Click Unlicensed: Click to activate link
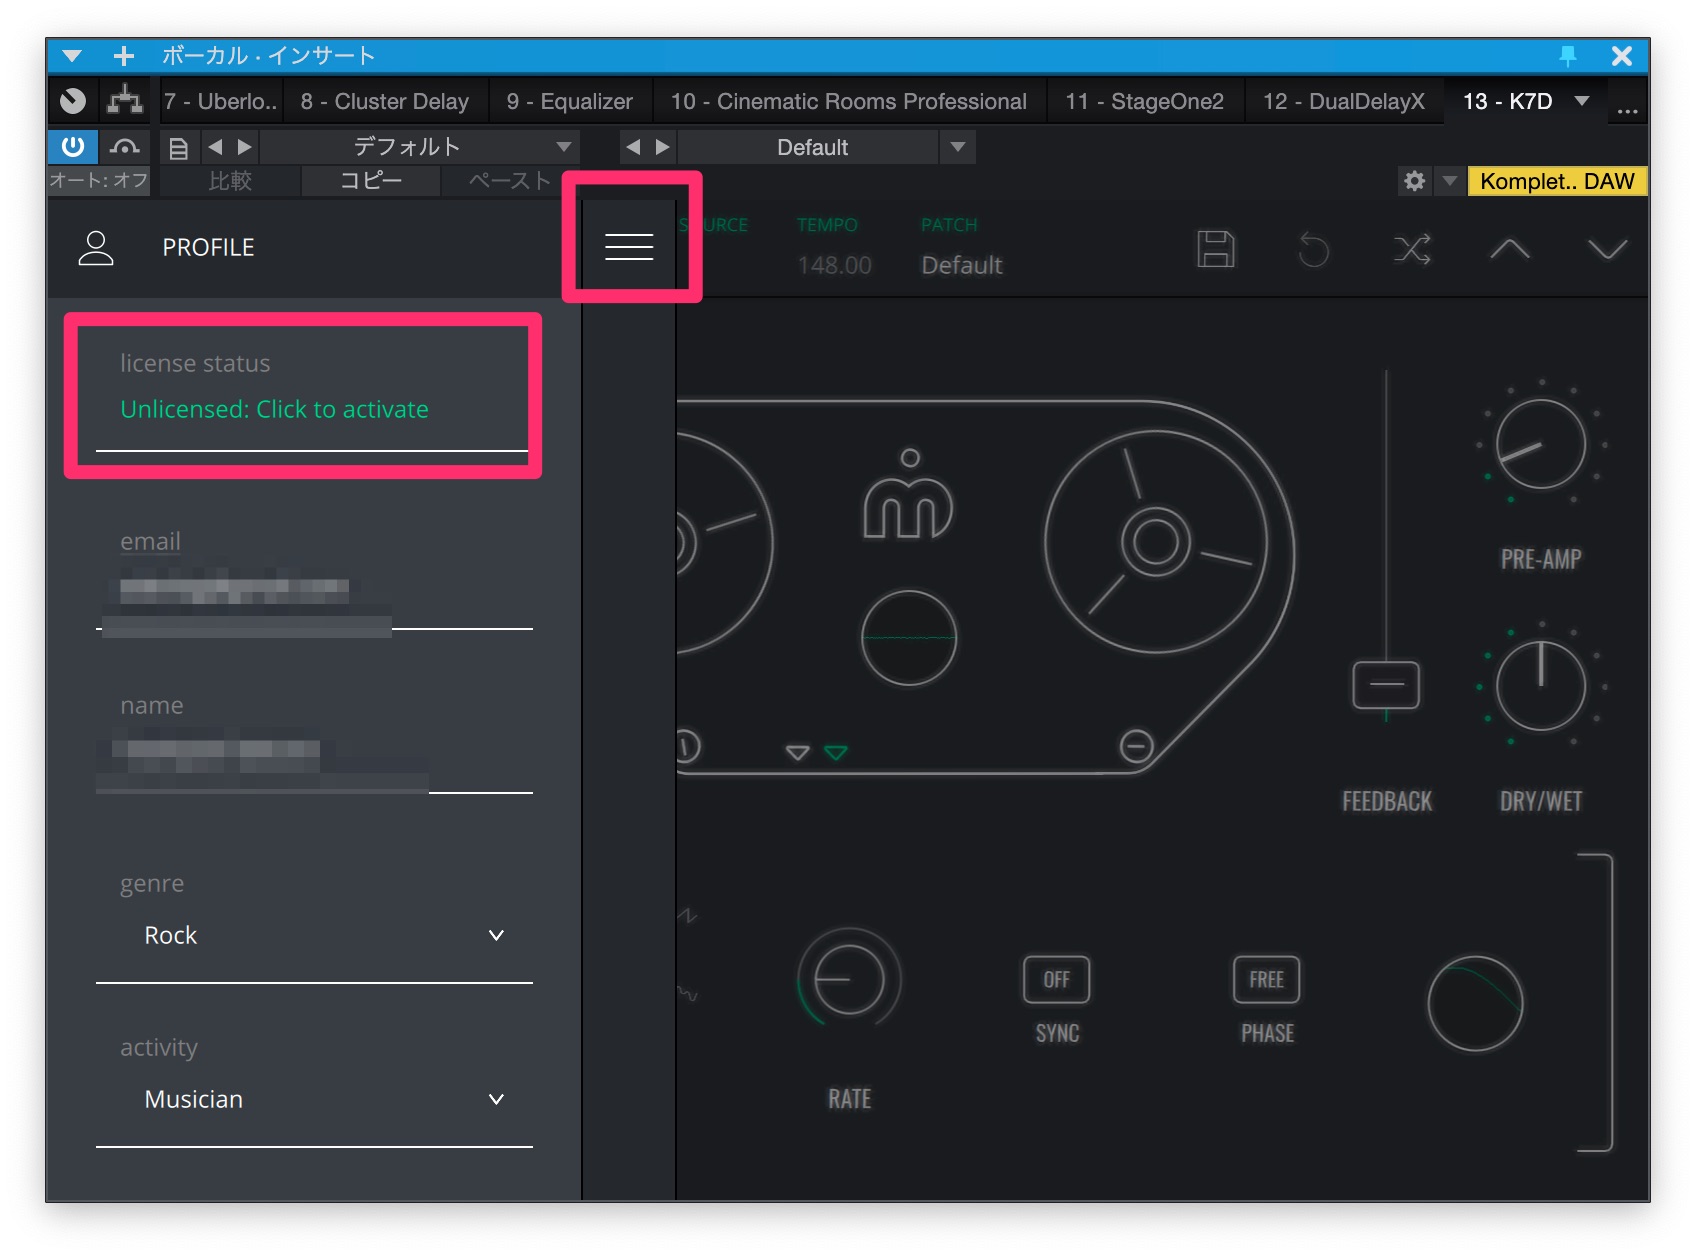The width and height of the screenshot is (1696, 1256). tap(274, 409)
